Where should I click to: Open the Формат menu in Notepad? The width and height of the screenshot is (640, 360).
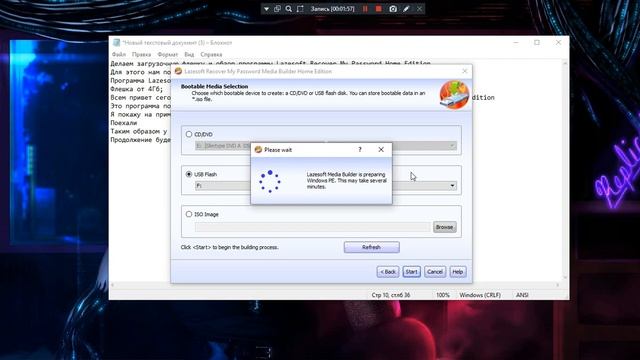pos(167,54)
